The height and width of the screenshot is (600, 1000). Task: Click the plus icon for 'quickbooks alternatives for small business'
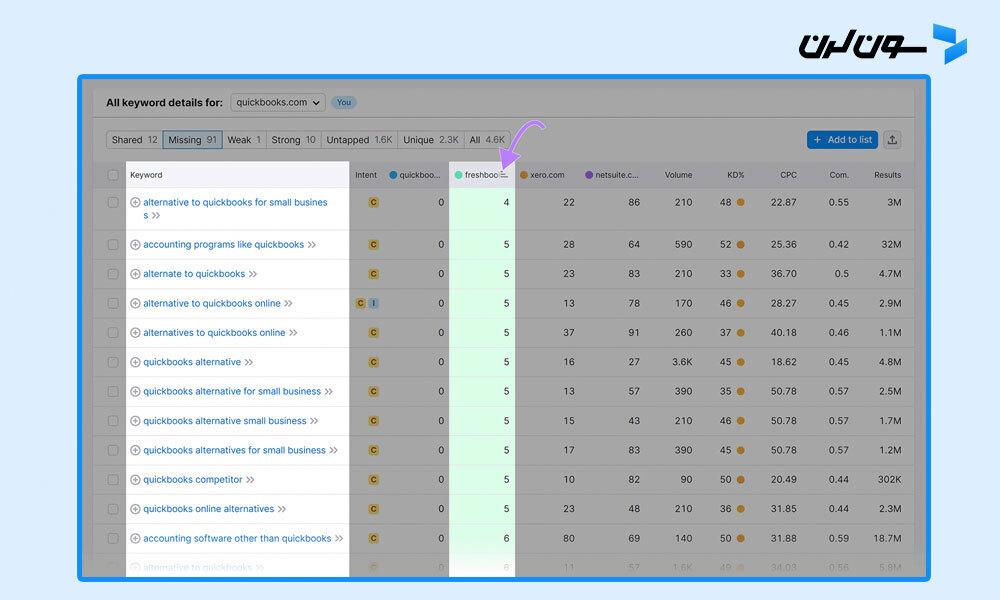[x=135, y=450]
